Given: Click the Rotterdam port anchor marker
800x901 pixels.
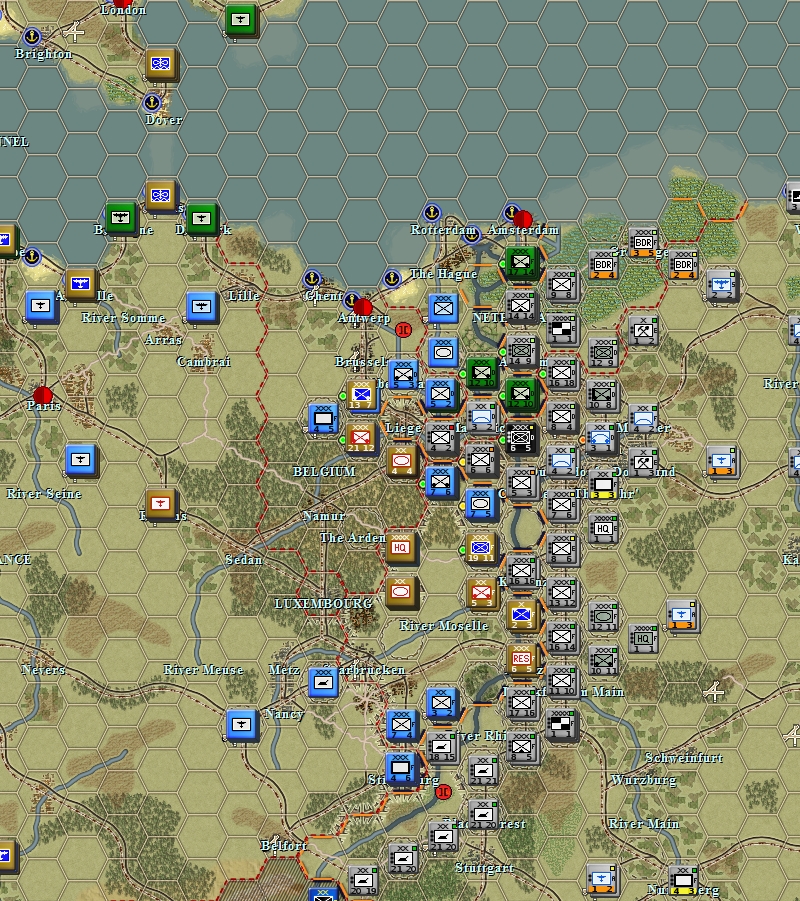Looking at the screenshot, I should pyautogui.click(x=432, y=213).
